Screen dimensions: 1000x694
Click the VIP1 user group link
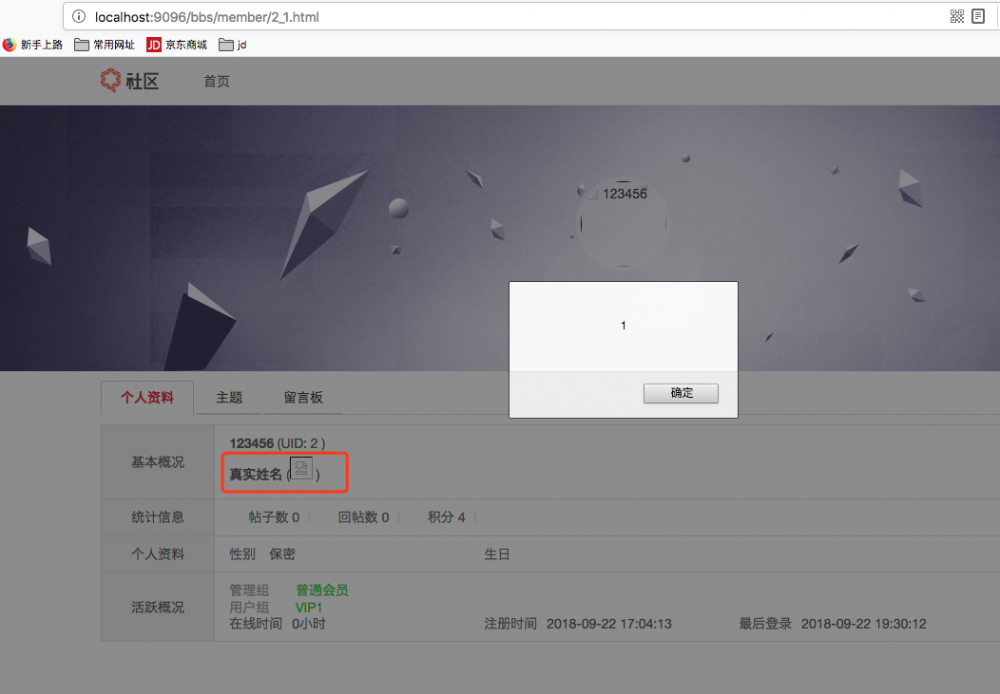tap(309, 607)
